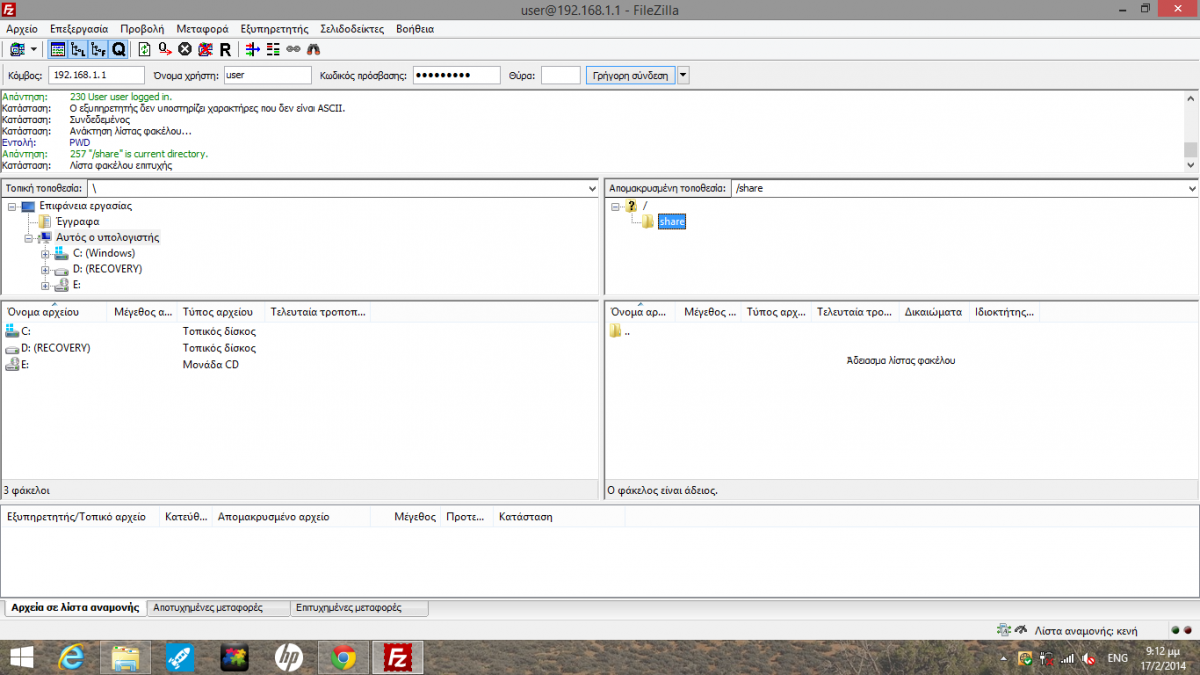Sort remote files by Ιδιοκτήτης column

[x=1004, y=312]
